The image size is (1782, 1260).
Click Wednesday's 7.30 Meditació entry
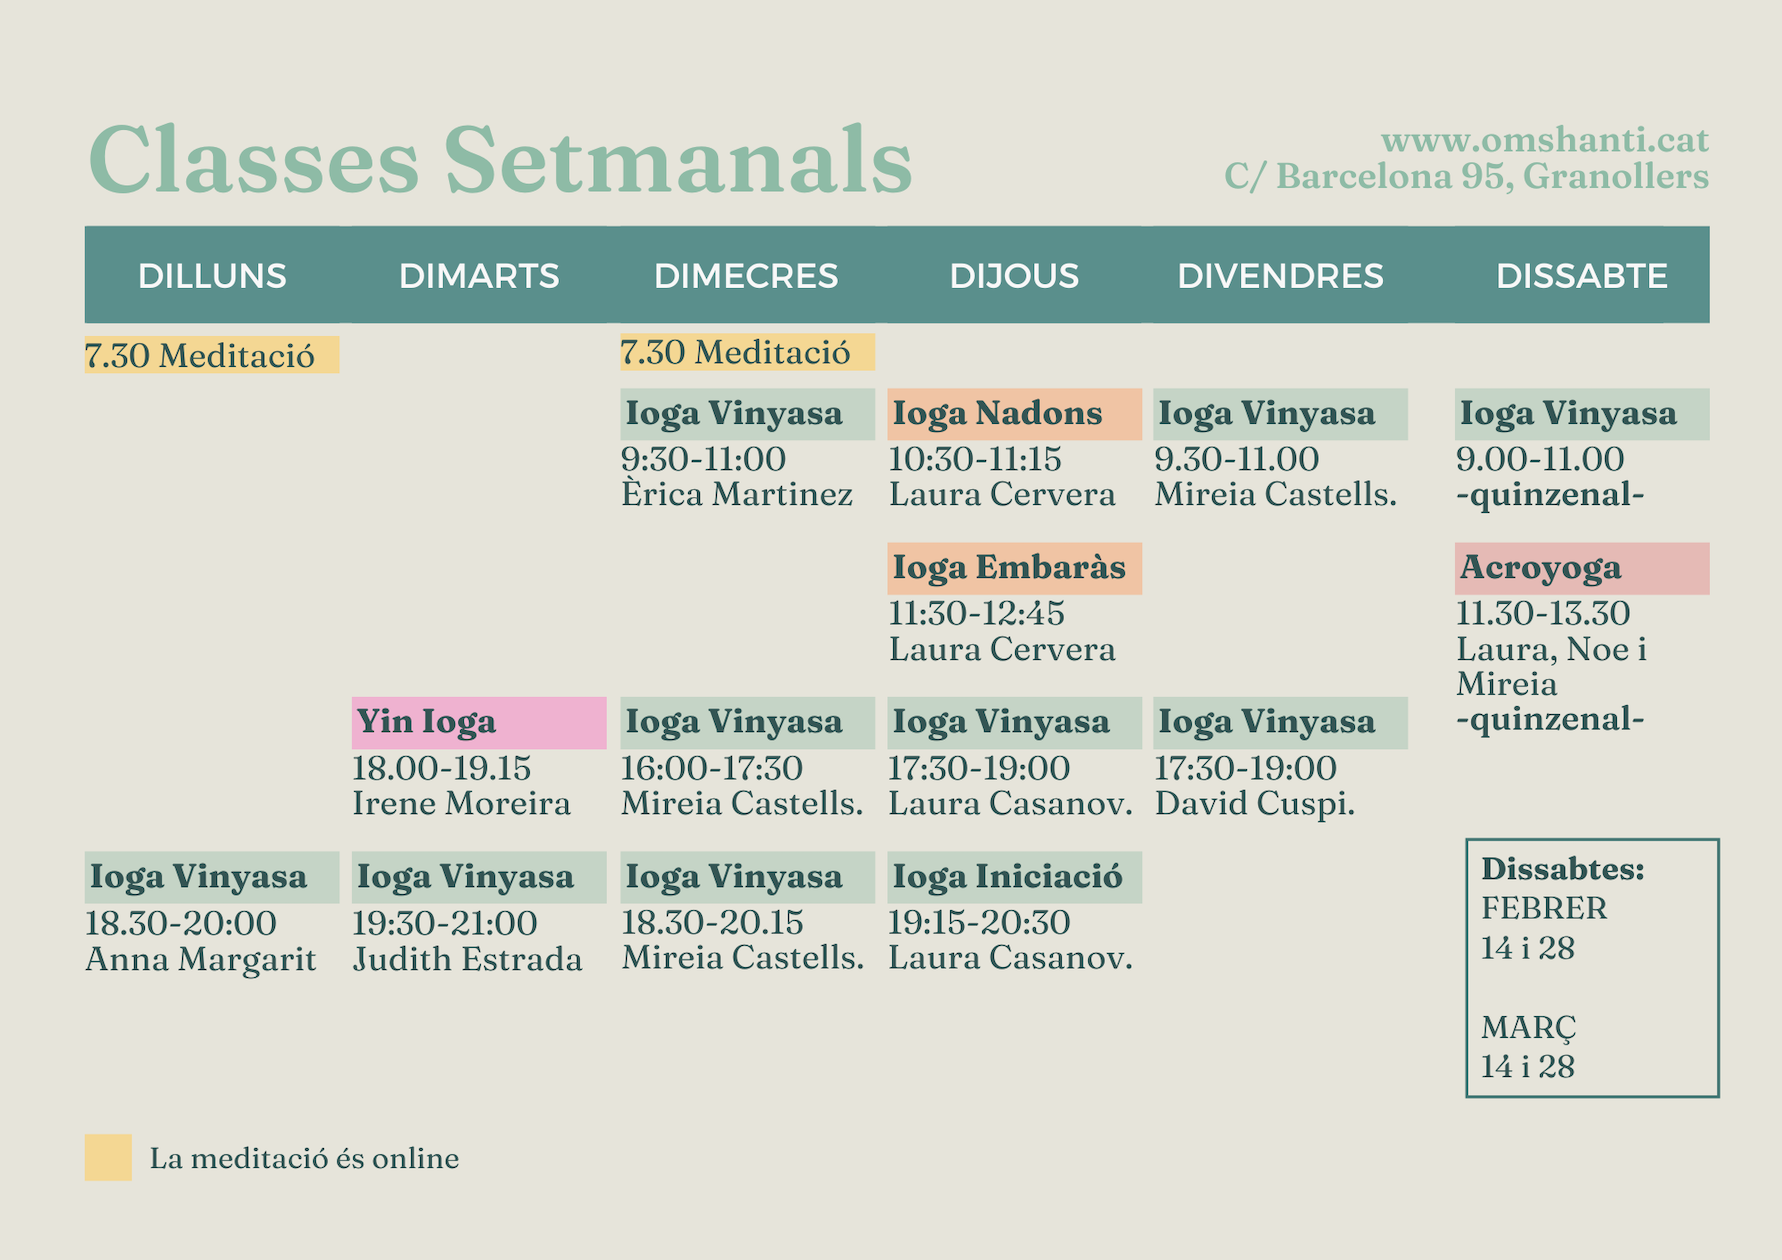[x=746, y=352]
